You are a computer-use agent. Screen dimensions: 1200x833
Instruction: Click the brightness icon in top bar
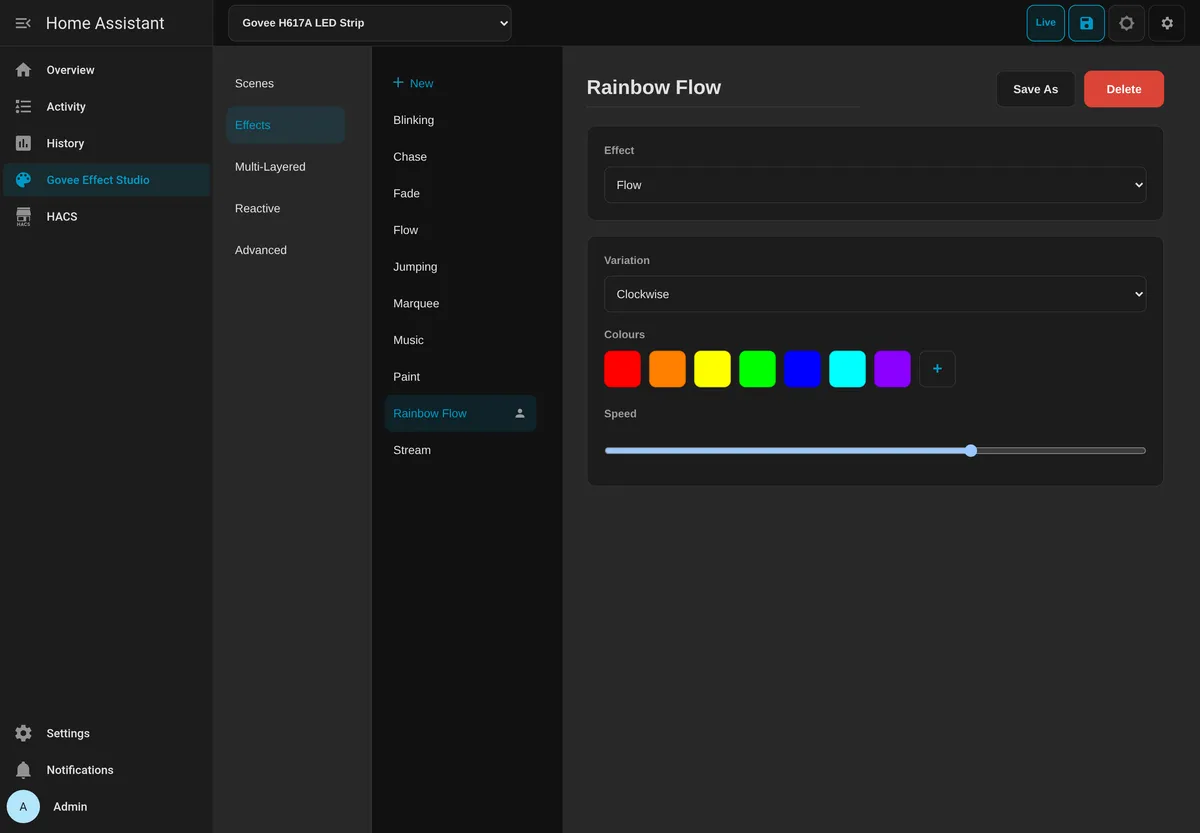coord(1127,23)
